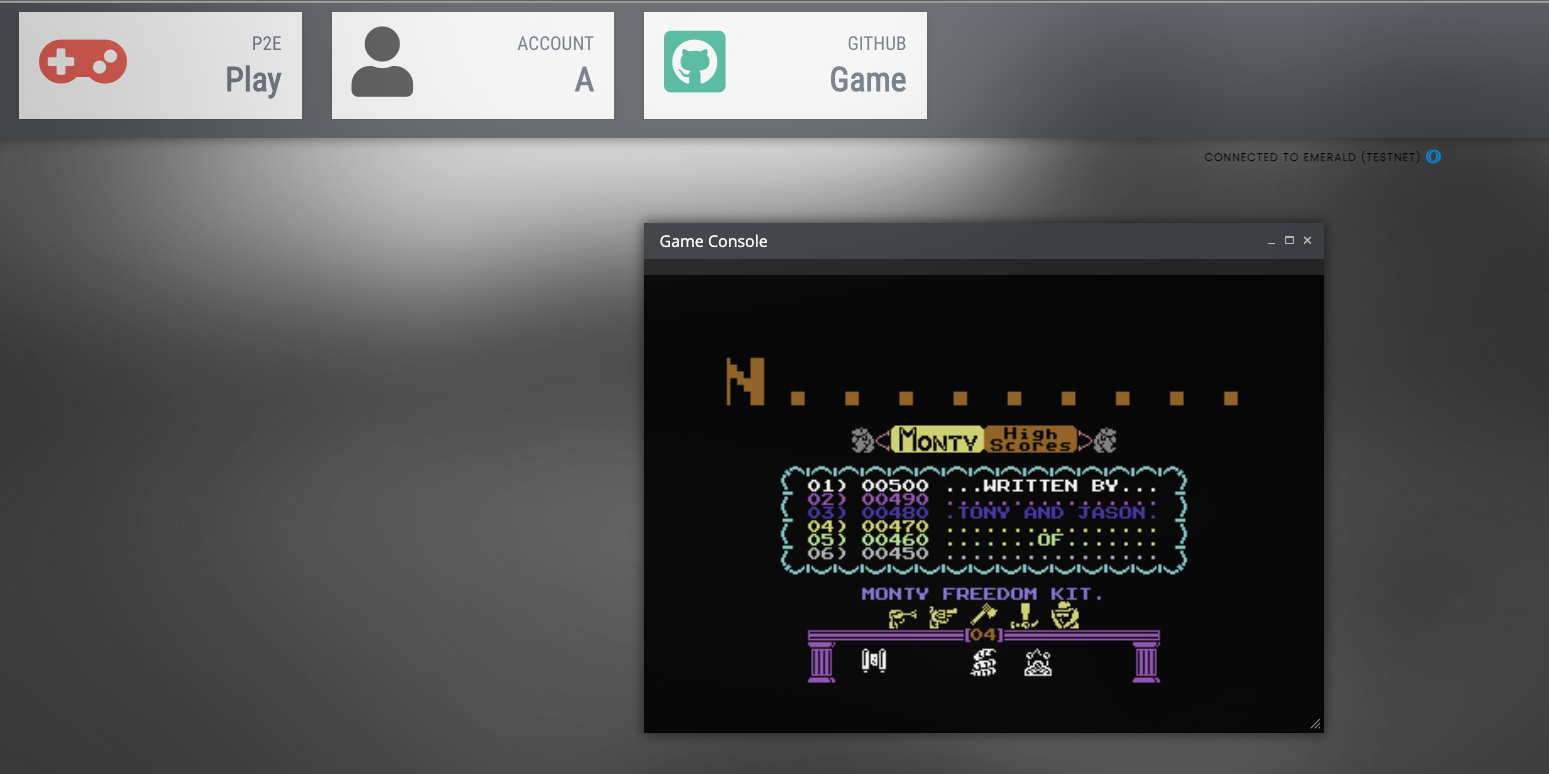Image resolution: width=1549 pixels, height=774 pixels.
Task: Open the GitHub Game card
Action: (785, 65)
